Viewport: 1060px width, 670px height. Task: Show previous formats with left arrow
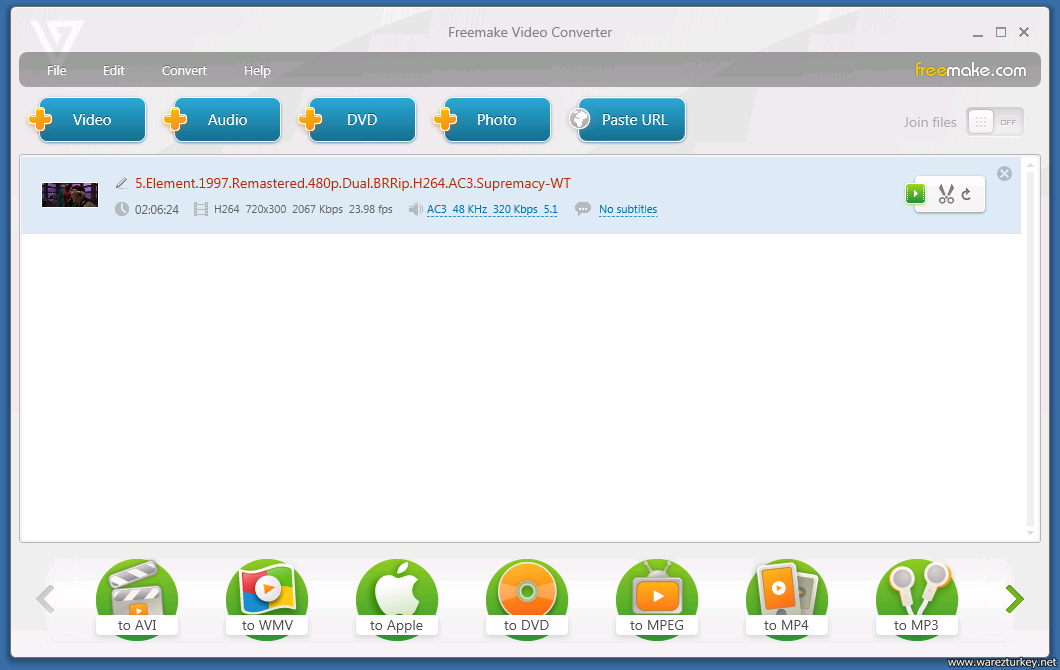coord(45,599)
